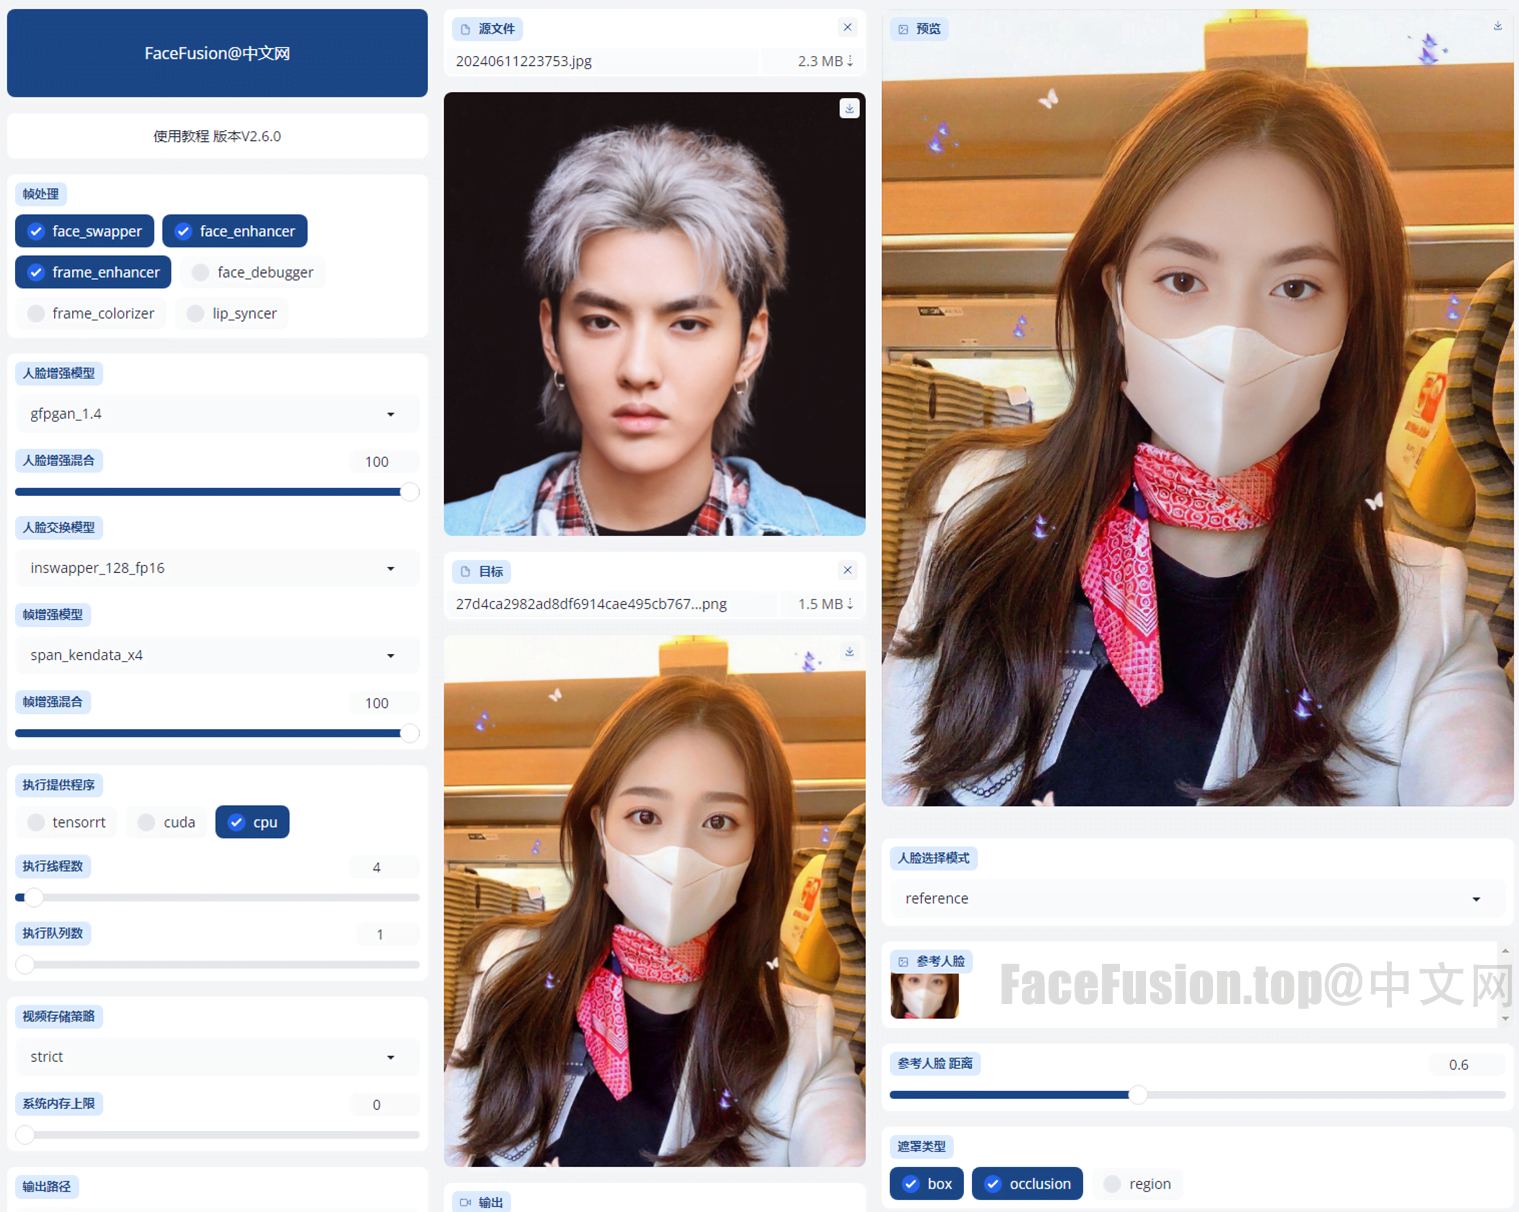Click the download arrow beside 2.3 MB

850,60
